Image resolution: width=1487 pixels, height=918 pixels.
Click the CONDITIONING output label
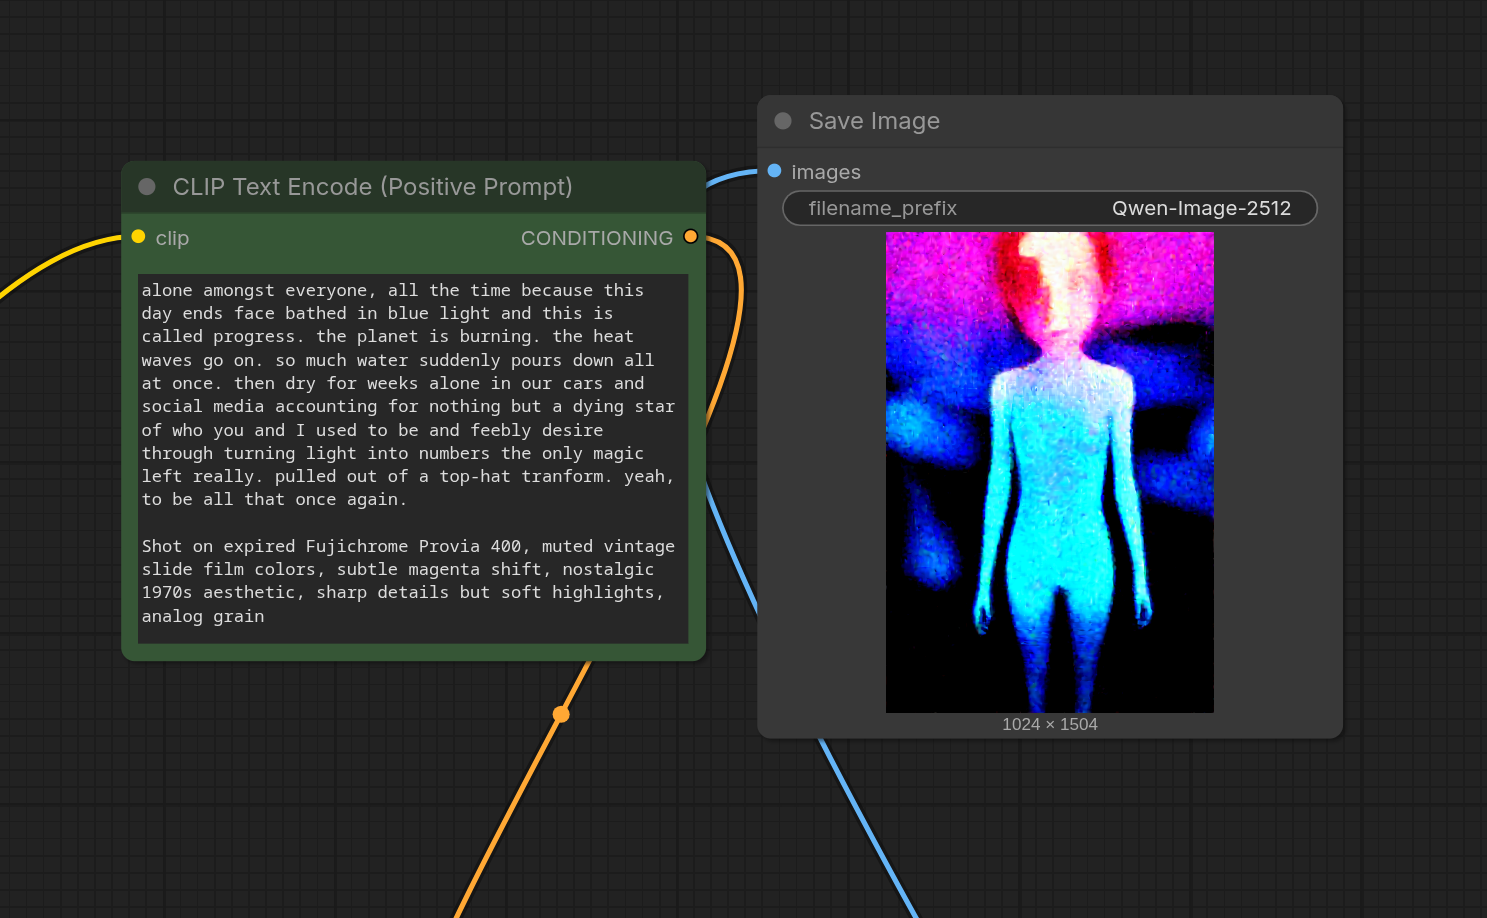(596, 238)
